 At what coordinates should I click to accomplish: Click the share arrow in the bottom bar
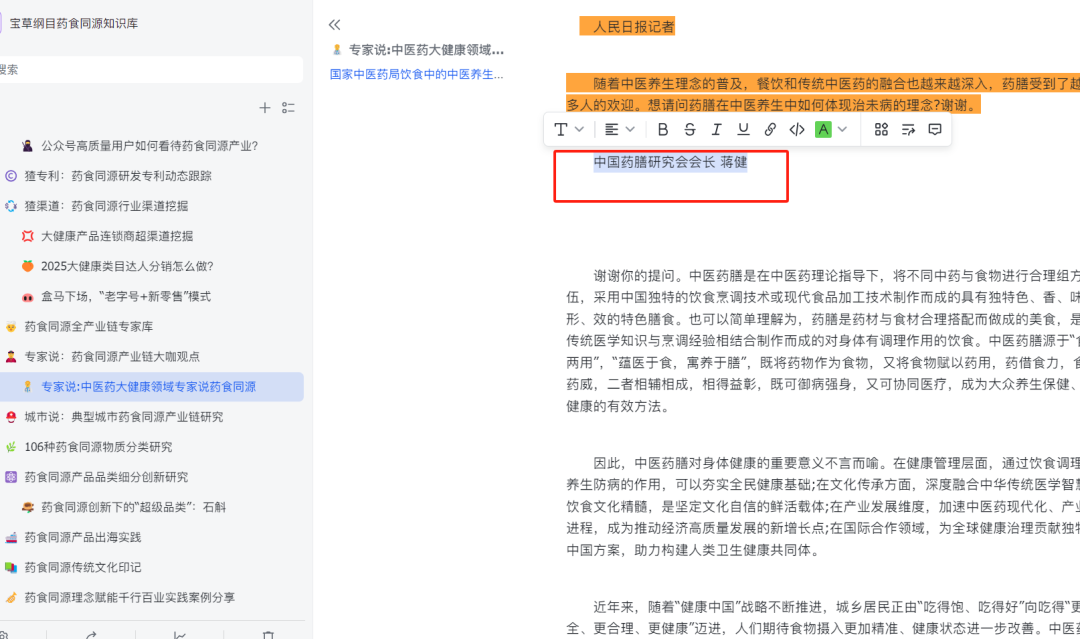(x=90, y=634)
